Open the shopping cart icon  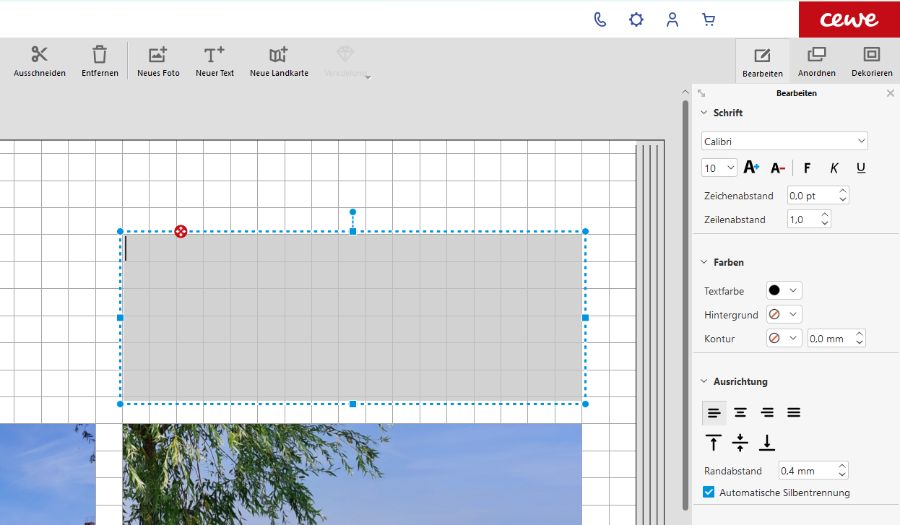pos(709,19)
